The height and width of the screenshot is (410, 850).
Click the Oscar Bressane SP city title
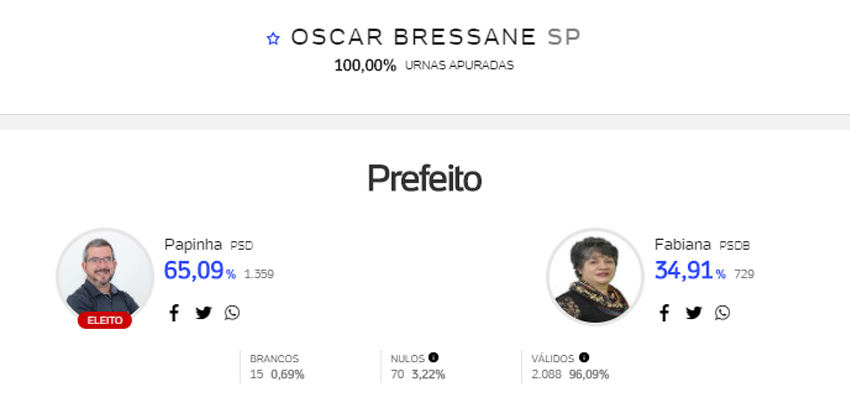(x=436, y=37)
